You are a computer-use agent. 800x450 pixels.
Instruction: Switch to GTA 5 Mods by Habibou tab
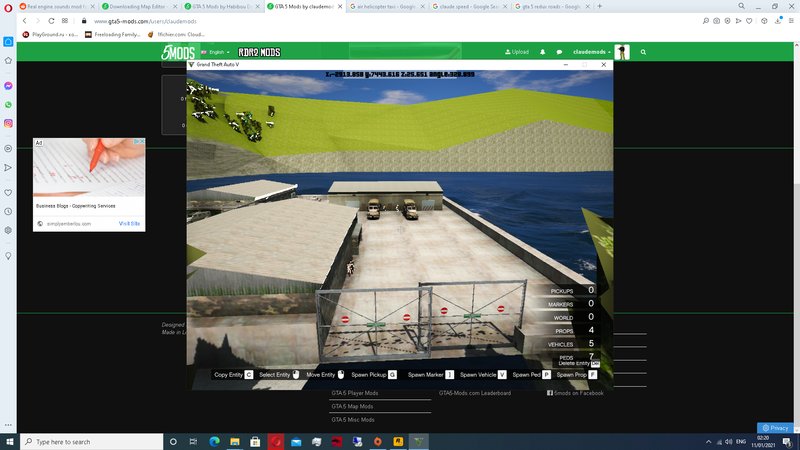pos(221,7)
